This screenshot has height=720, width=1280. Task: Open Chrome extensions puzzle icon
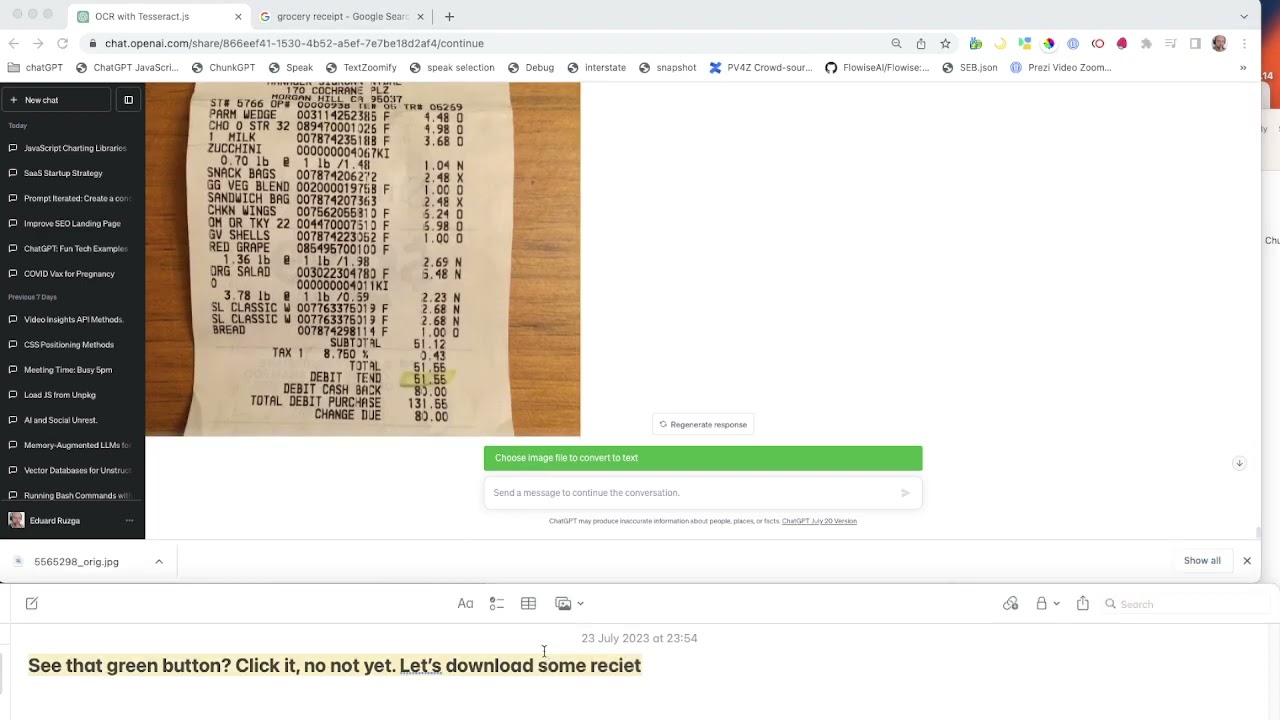click(x=1146, y=43)
